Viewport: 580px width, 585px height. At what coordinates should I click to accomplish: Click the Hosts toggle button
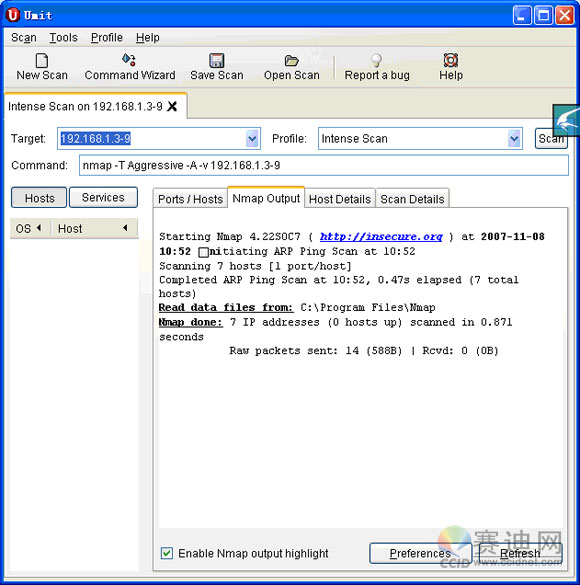(x=39, y=198)
